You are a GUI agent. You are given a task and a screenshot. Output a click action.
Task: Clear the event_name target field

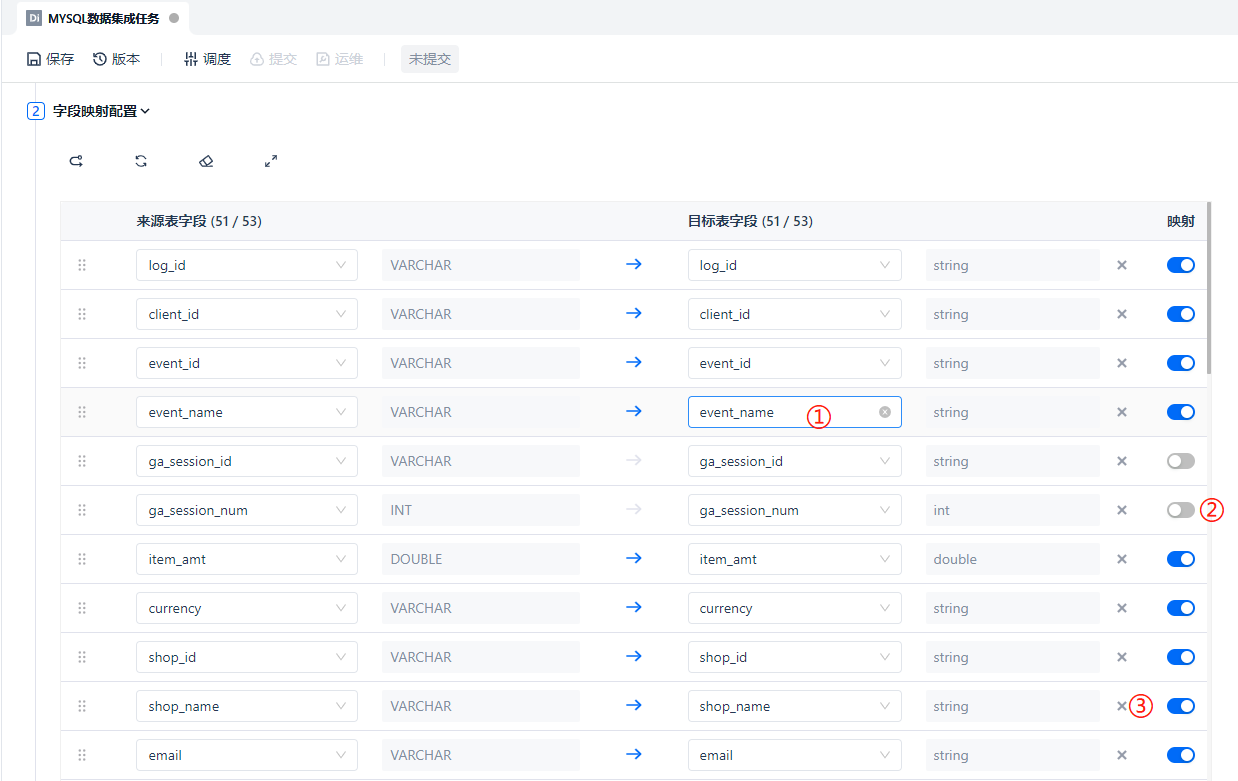point(885,412)
